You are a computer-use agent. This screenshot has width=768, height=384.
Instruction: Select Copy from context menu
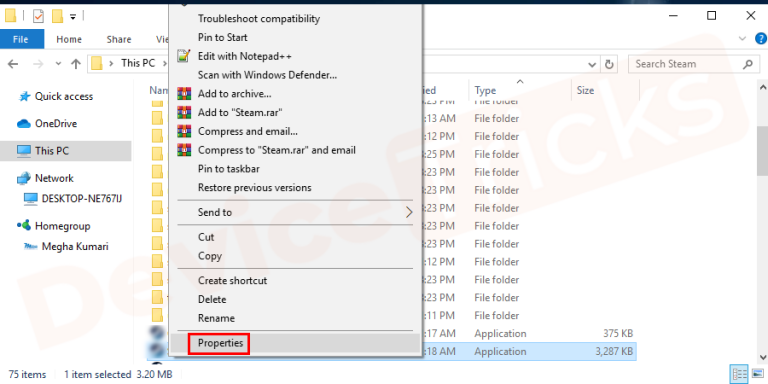210,256
